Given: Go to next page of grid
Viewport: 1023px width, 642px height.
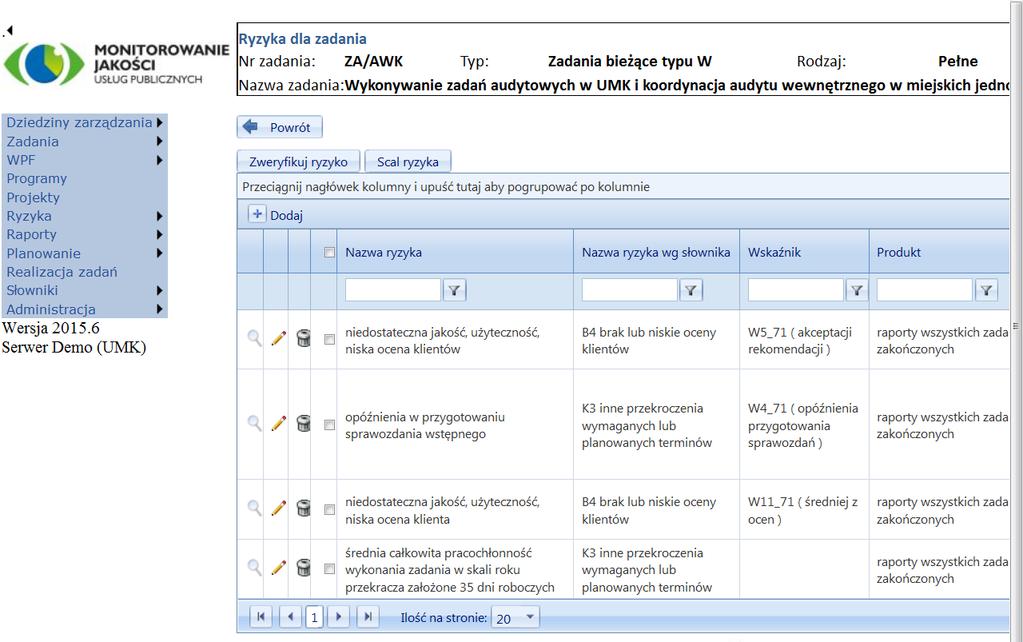Looking at the screenshot, I should click(338, 617).
